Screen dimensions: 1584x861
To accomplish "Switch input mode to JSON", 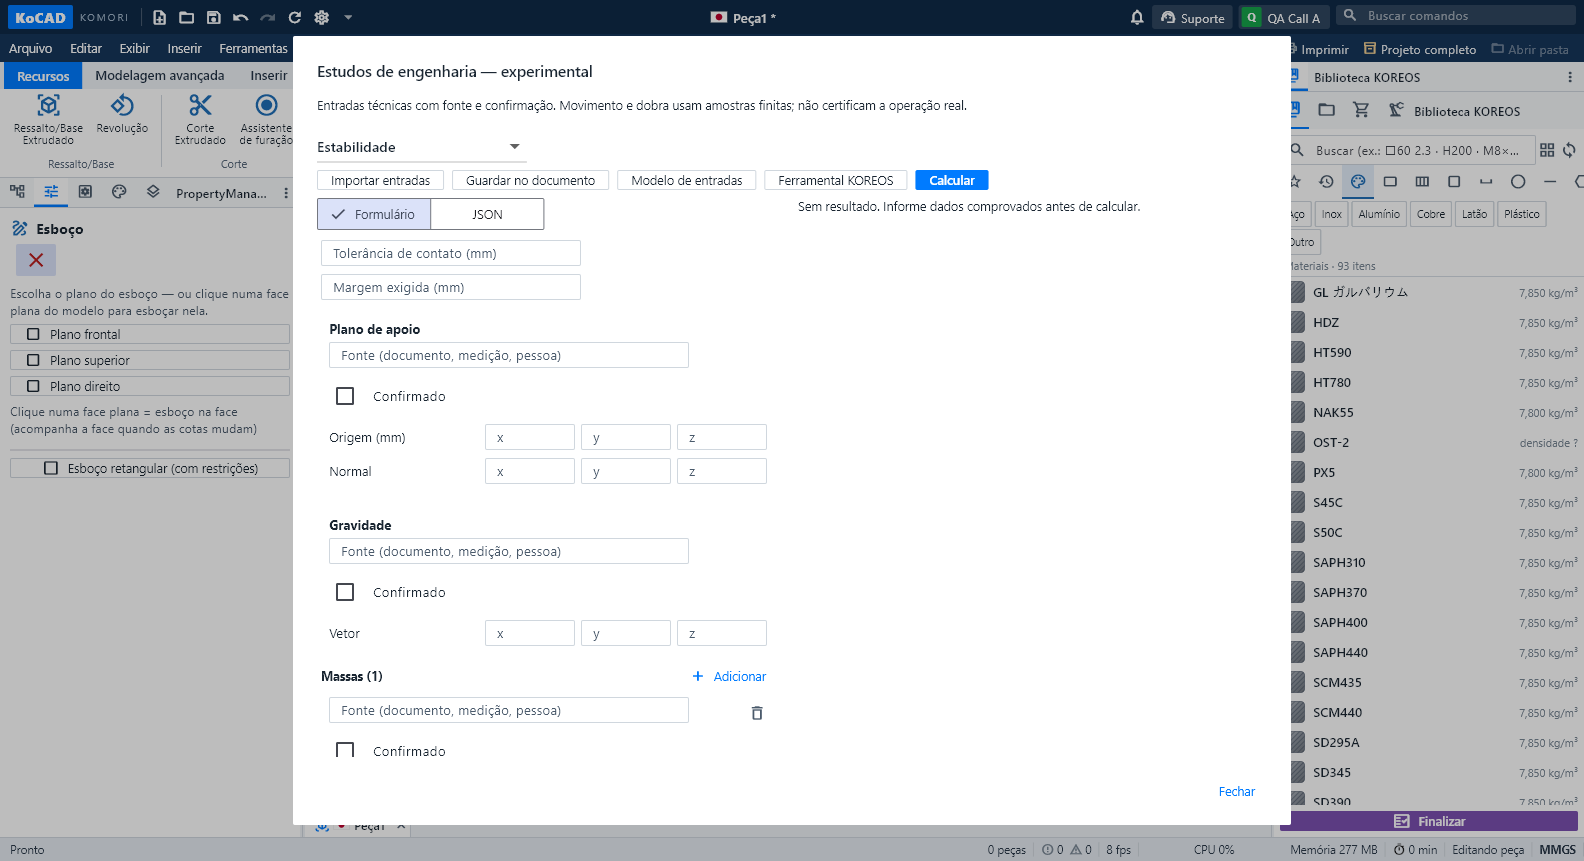I will tap(487, 214).
